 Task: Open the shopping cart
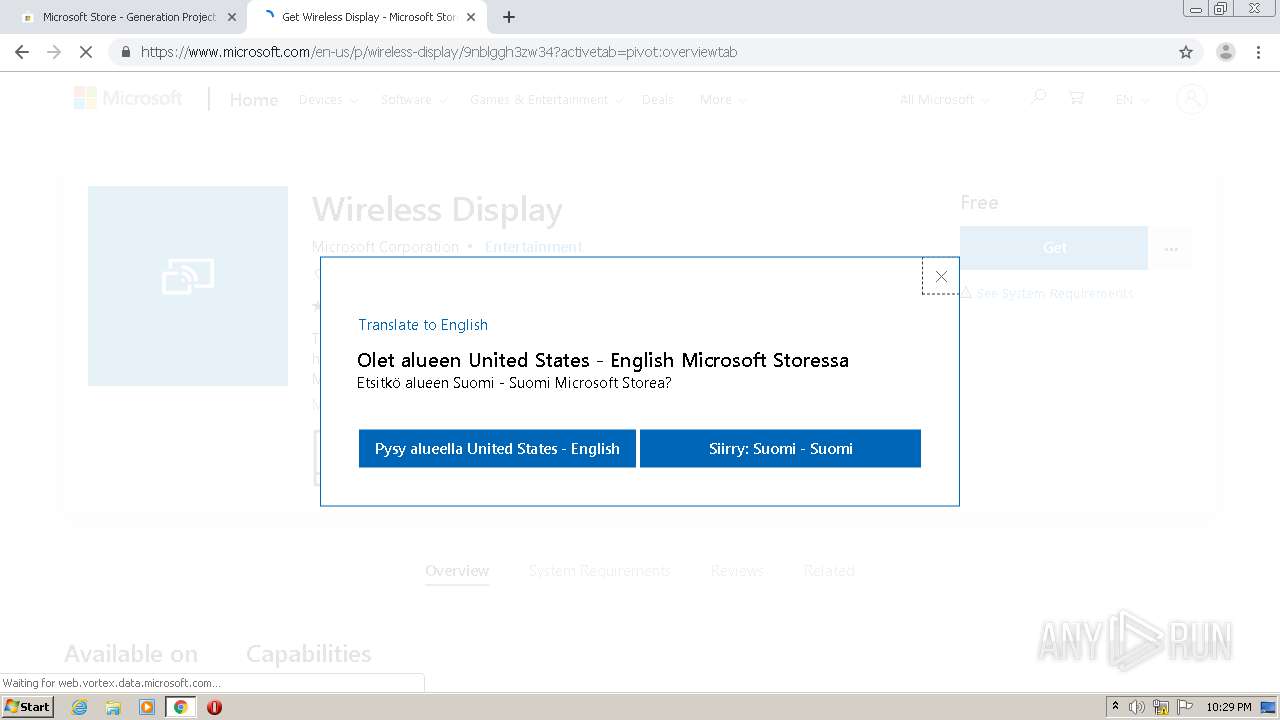click(1076, 97)
